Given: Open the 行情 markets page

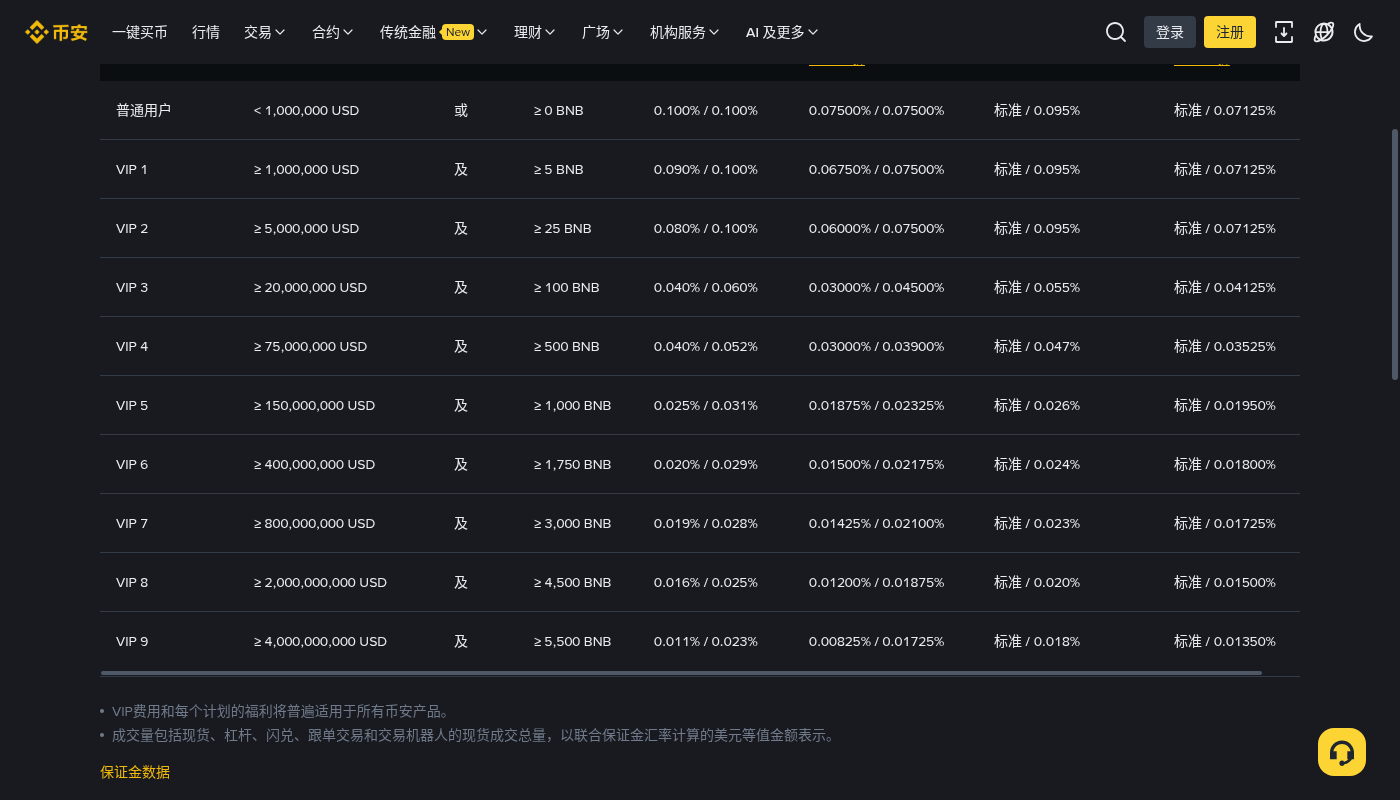Looking at the screenshot, I should pyautogui.click(x=206, y=32).
